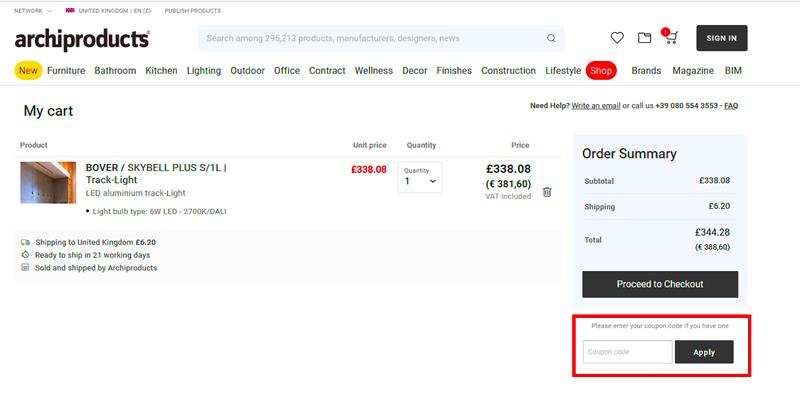Click the Write an email link
800x399 pixels.
tap(595, 106)
